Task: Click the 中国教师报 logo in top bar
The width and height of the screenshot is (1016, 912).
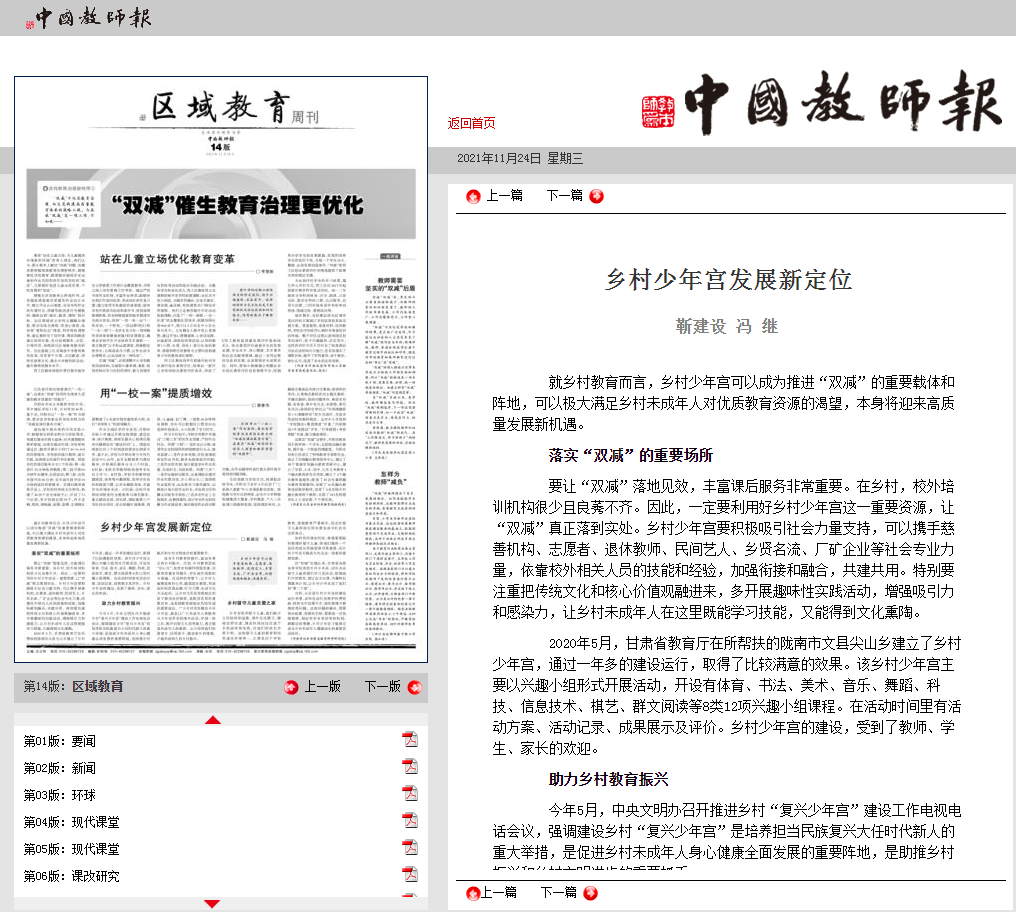Action: point(89,18)
